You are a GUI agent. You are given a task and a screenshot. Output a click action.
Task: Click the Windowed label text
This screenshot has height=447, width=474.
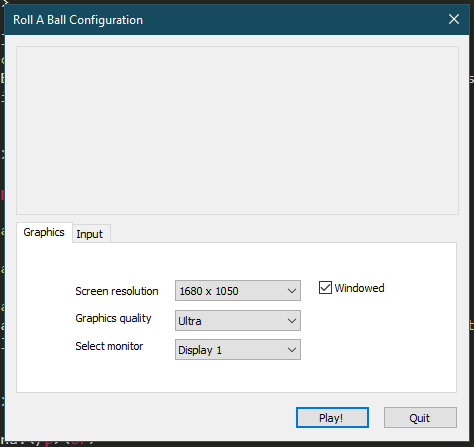coord(359,288)
